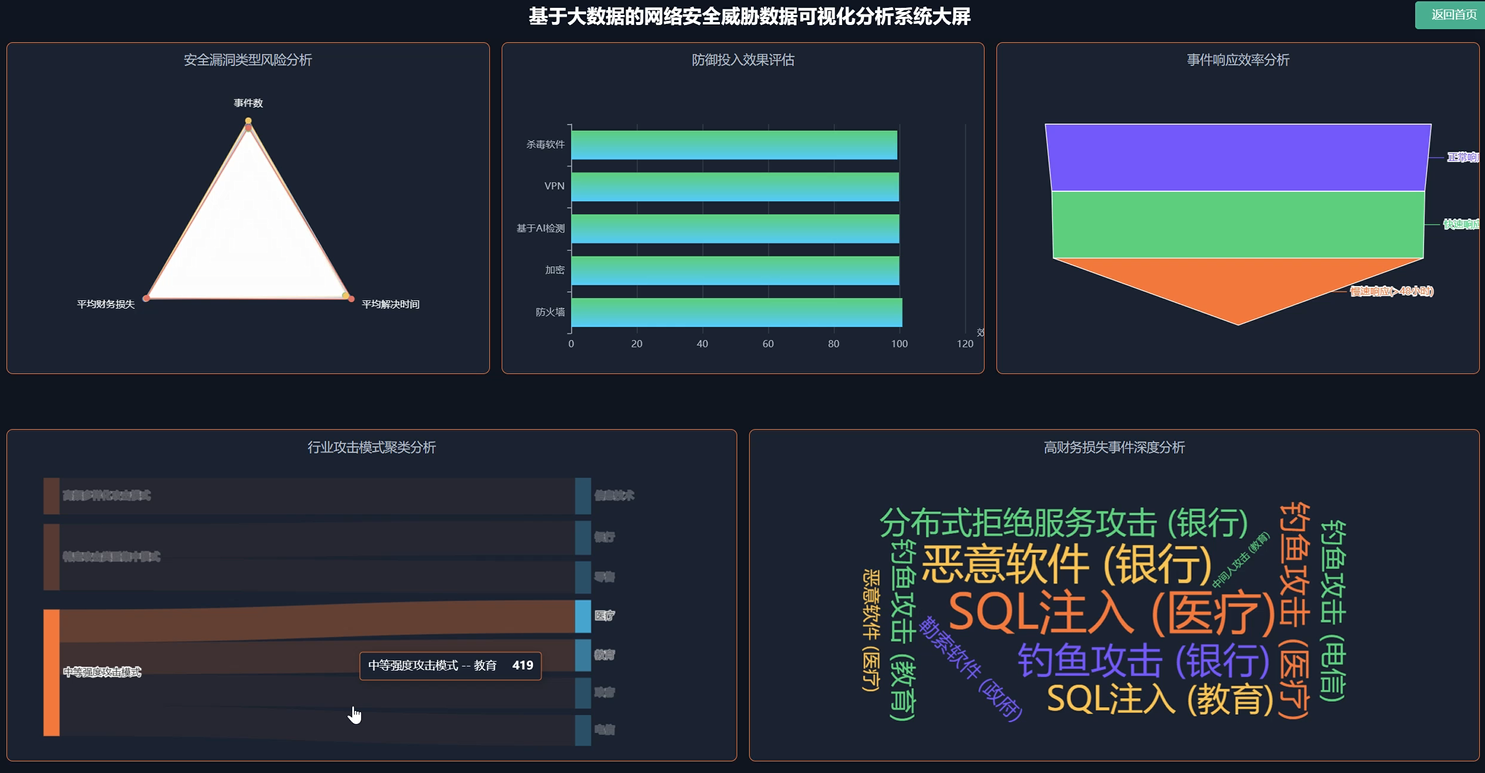Click the 防御投入效果评估 panel title
This screenshot has width=1485, height=773.
click(x=743, y=60)
